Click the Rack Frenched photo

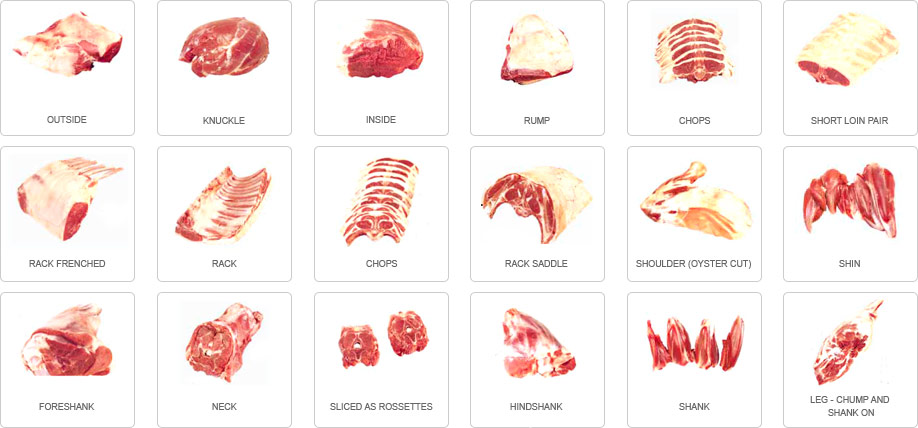tap(70, 198)
